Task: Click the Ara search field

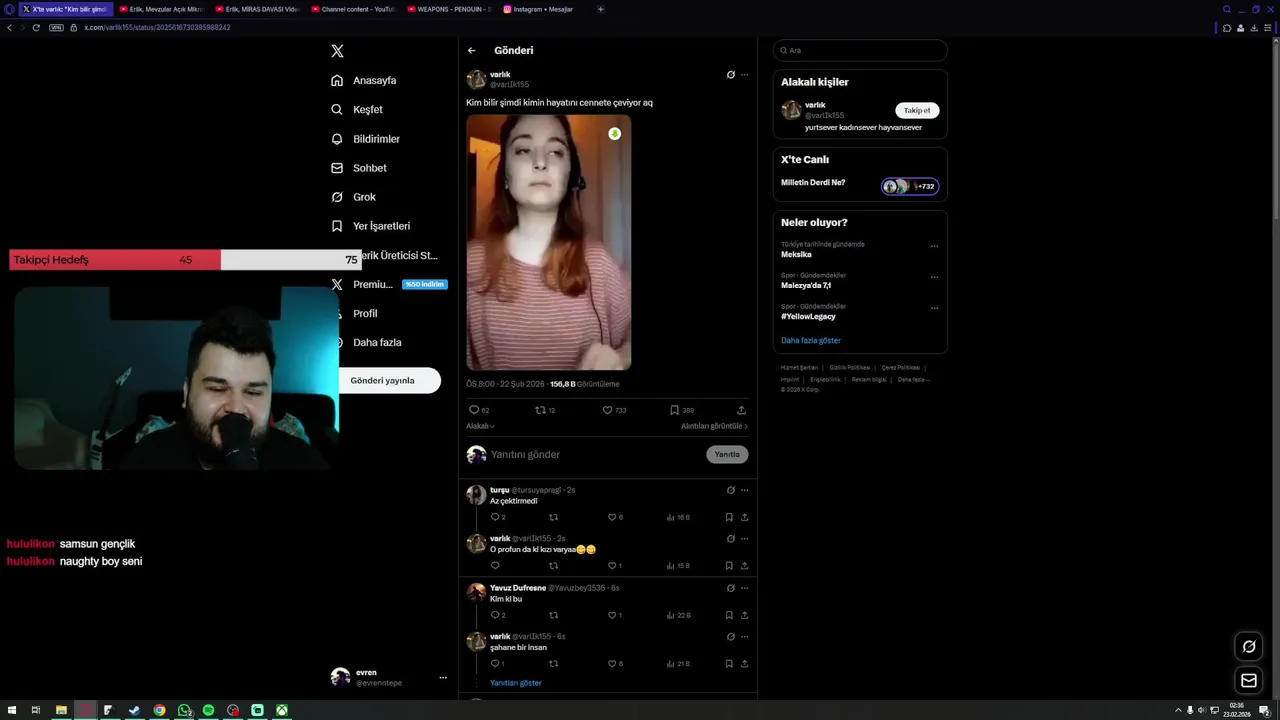Action: (860, 50)
